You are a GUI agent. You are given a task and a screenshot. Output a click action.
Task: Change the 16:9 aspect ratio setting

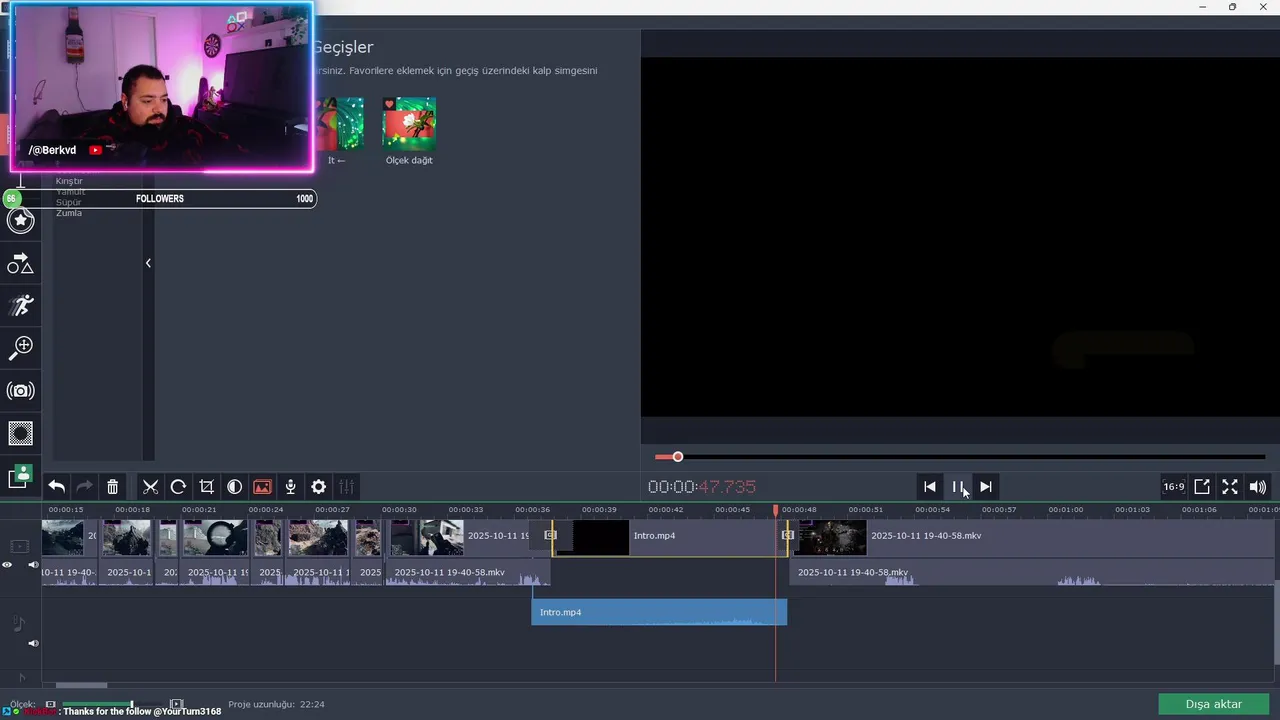coord(1174,487)
